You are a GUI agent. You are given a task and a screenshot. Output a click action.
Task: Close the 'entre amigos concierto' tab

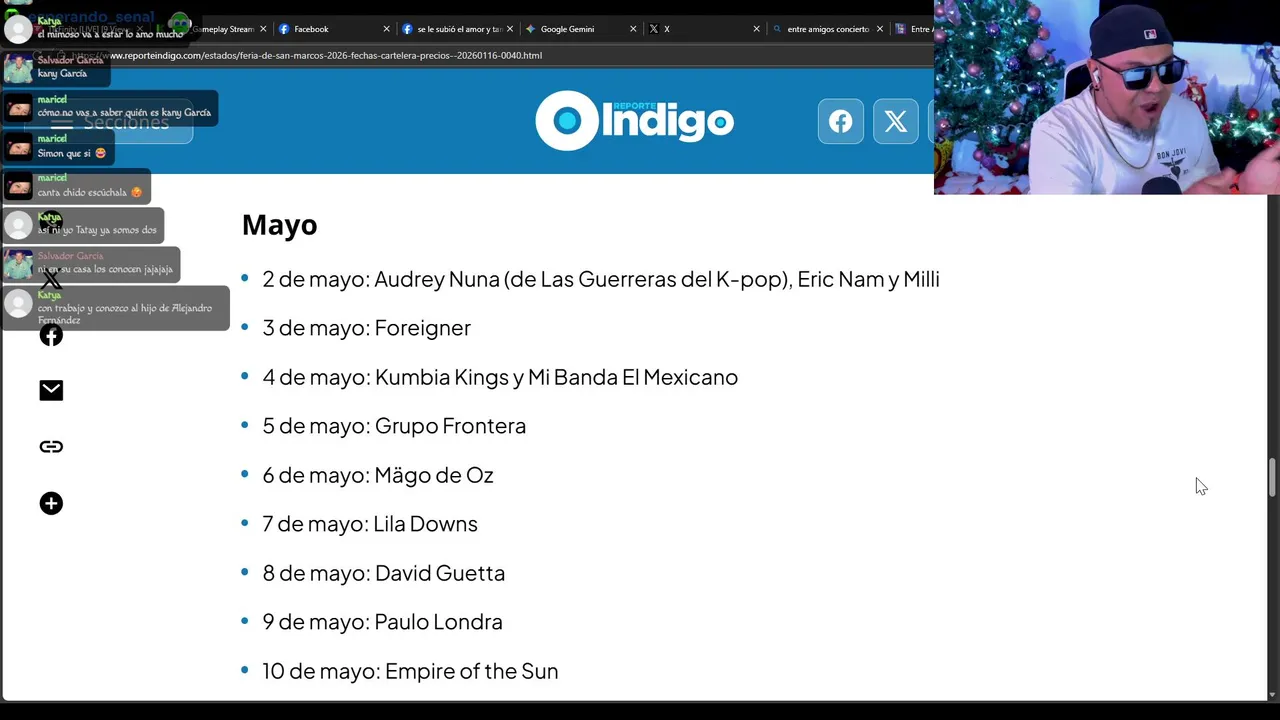pos(880,29)
